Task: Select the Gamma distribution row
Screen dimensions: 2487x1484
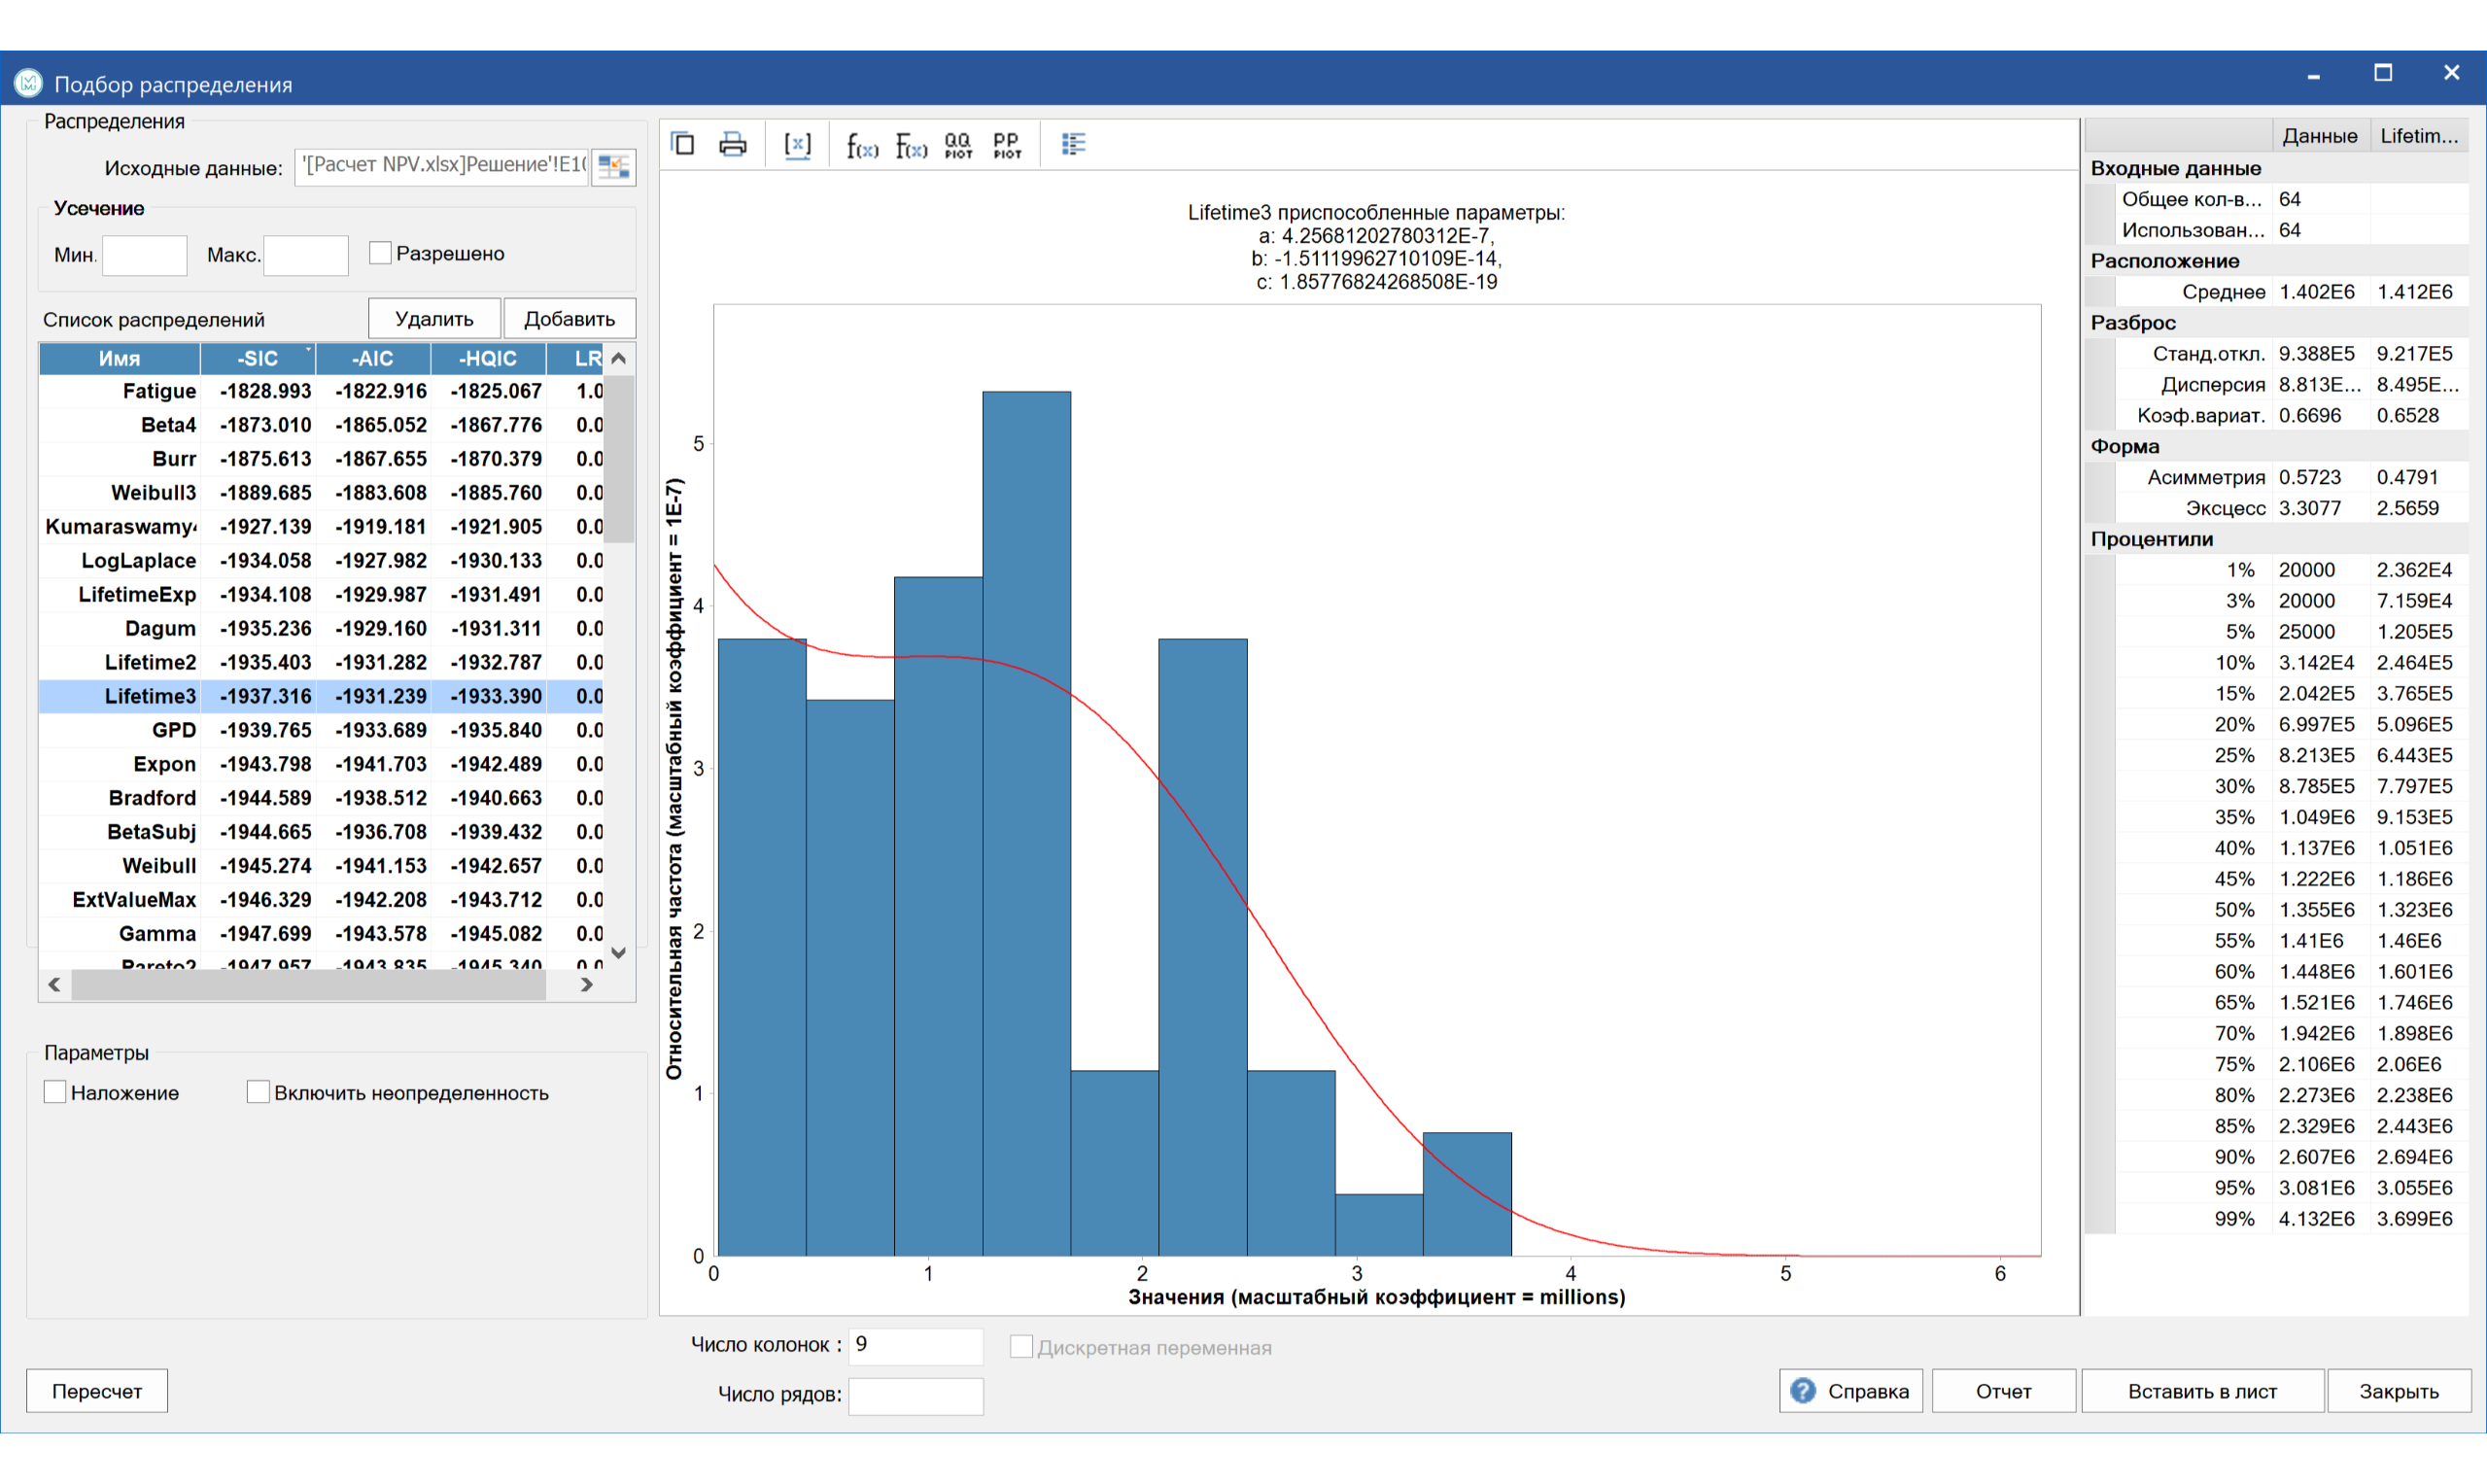Action: 320,933
